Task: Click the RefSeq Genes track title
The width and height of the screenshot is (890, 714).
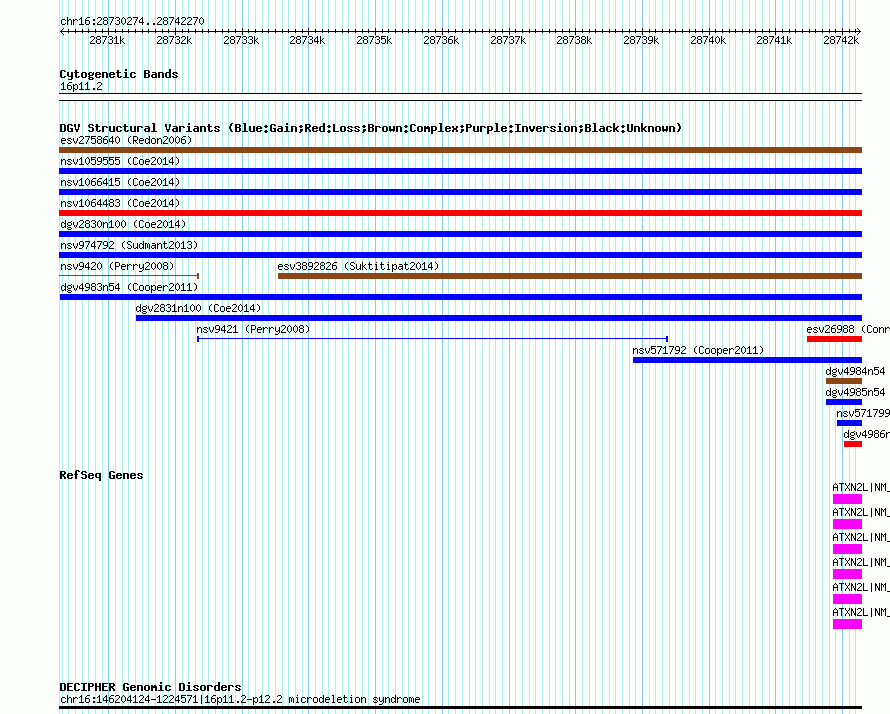Action: point(101,475)
